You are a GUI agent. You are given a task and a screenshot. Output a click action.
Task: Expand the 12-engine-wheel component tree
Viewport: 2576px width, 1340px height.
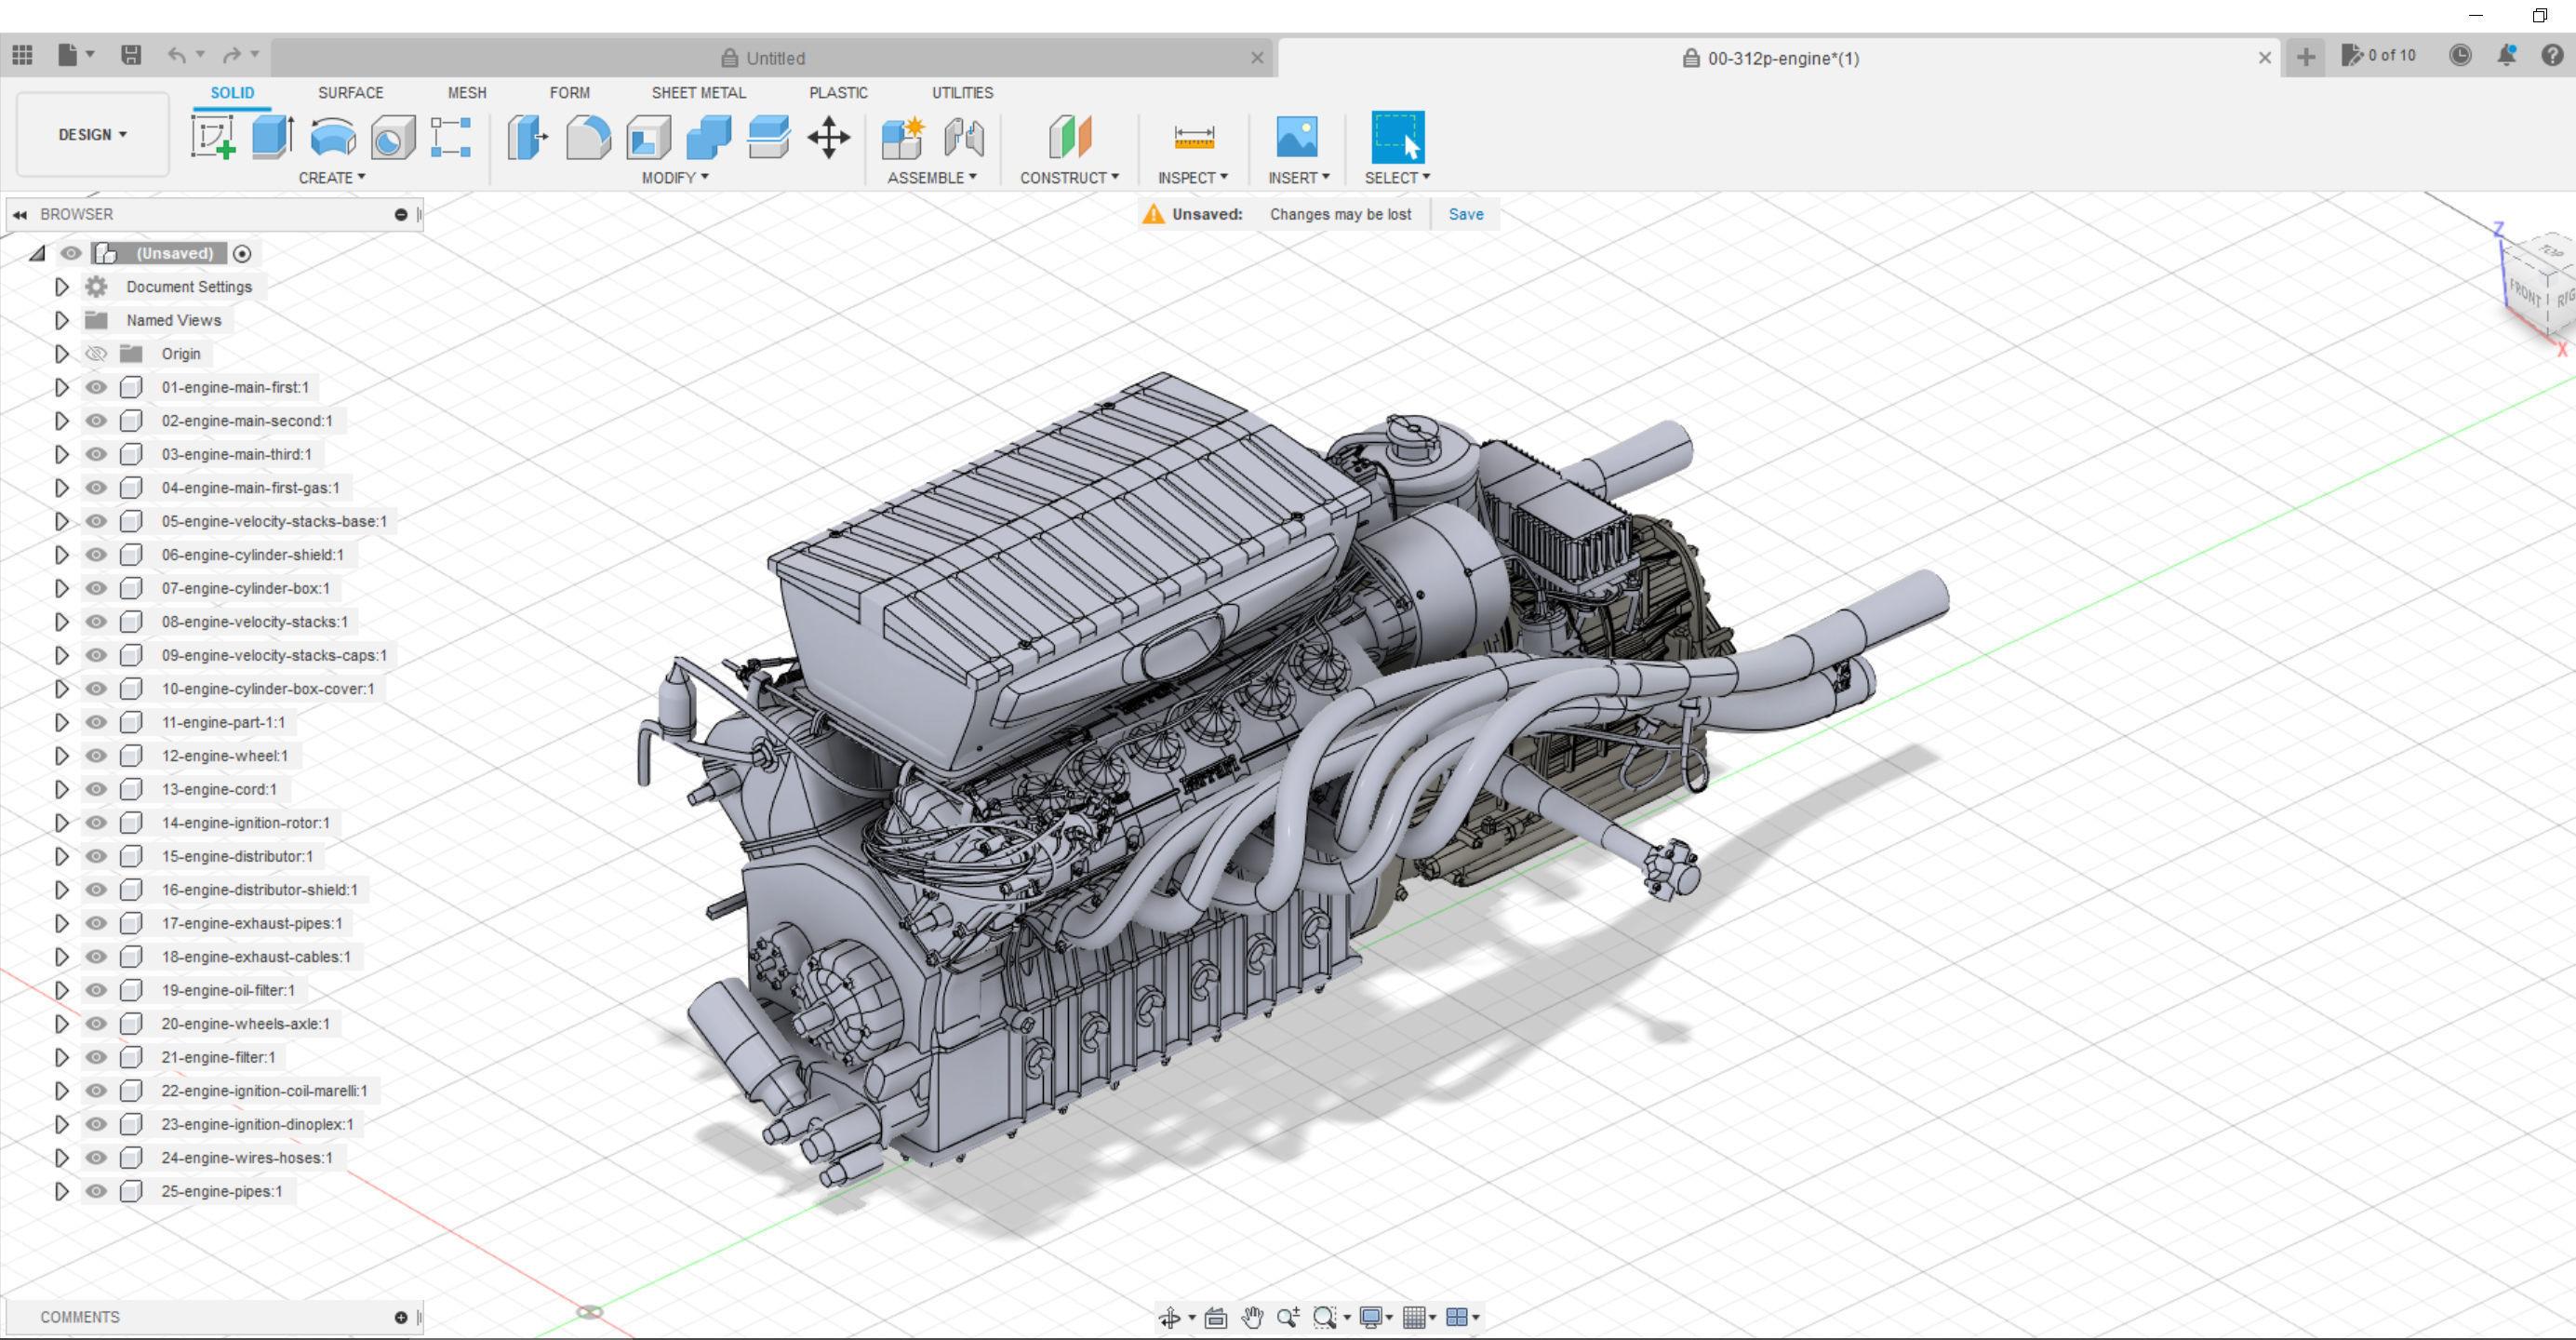[61, 756]
